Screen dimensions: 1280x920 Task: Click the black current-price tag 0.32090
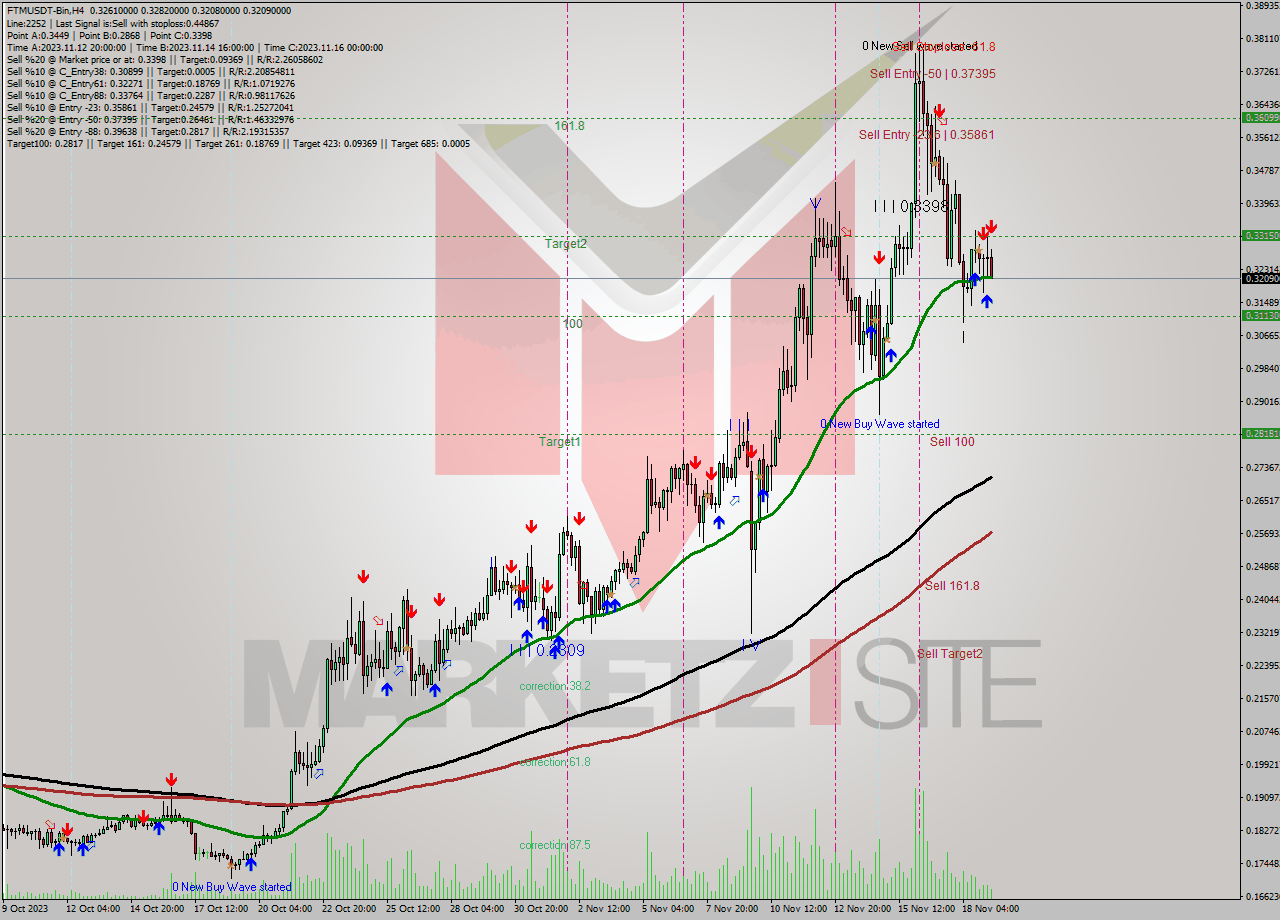pyautogui.click(x=1260, y=278)
